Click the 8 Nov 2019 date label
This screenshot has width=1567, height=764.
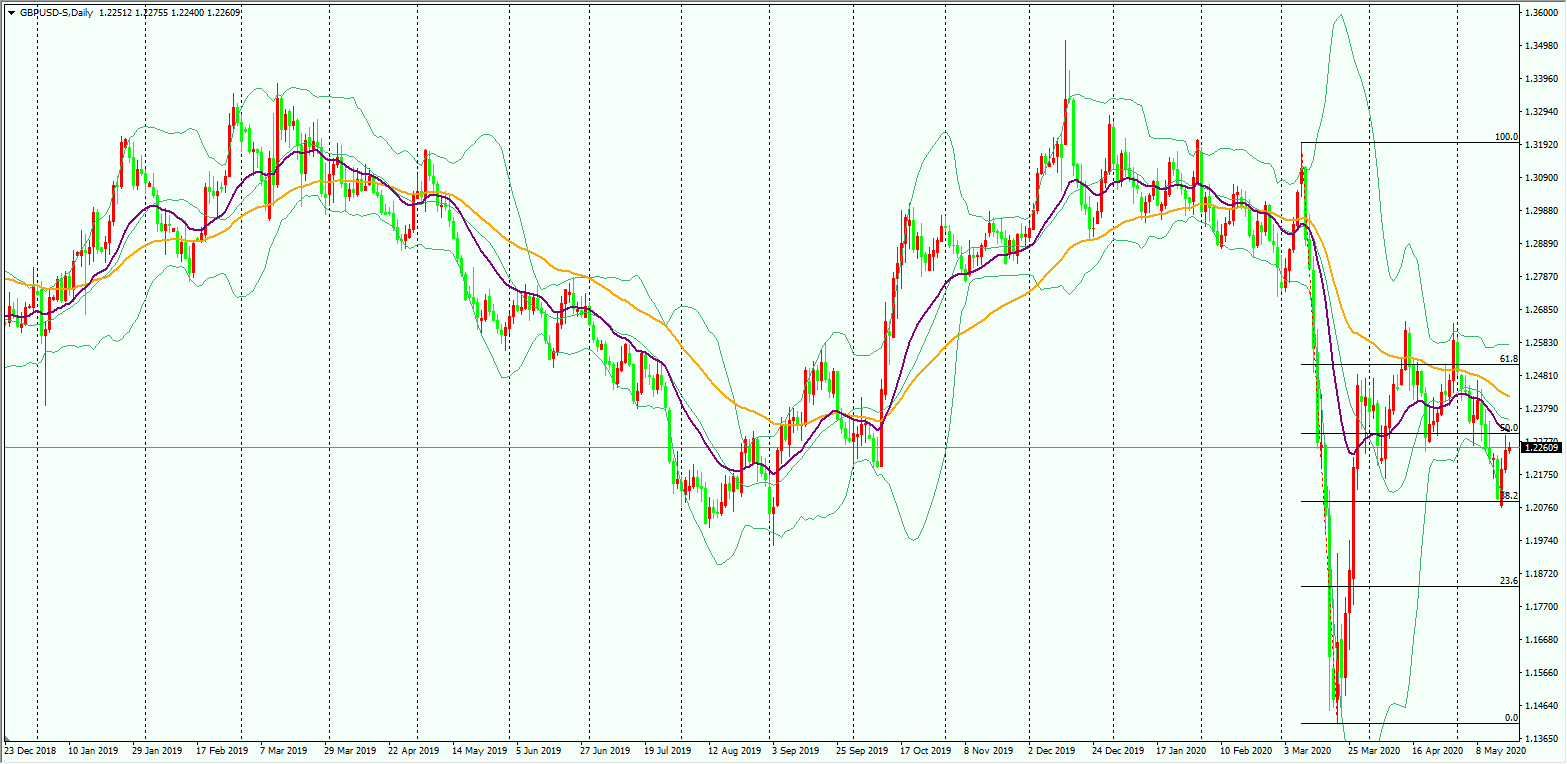(987, 749)
